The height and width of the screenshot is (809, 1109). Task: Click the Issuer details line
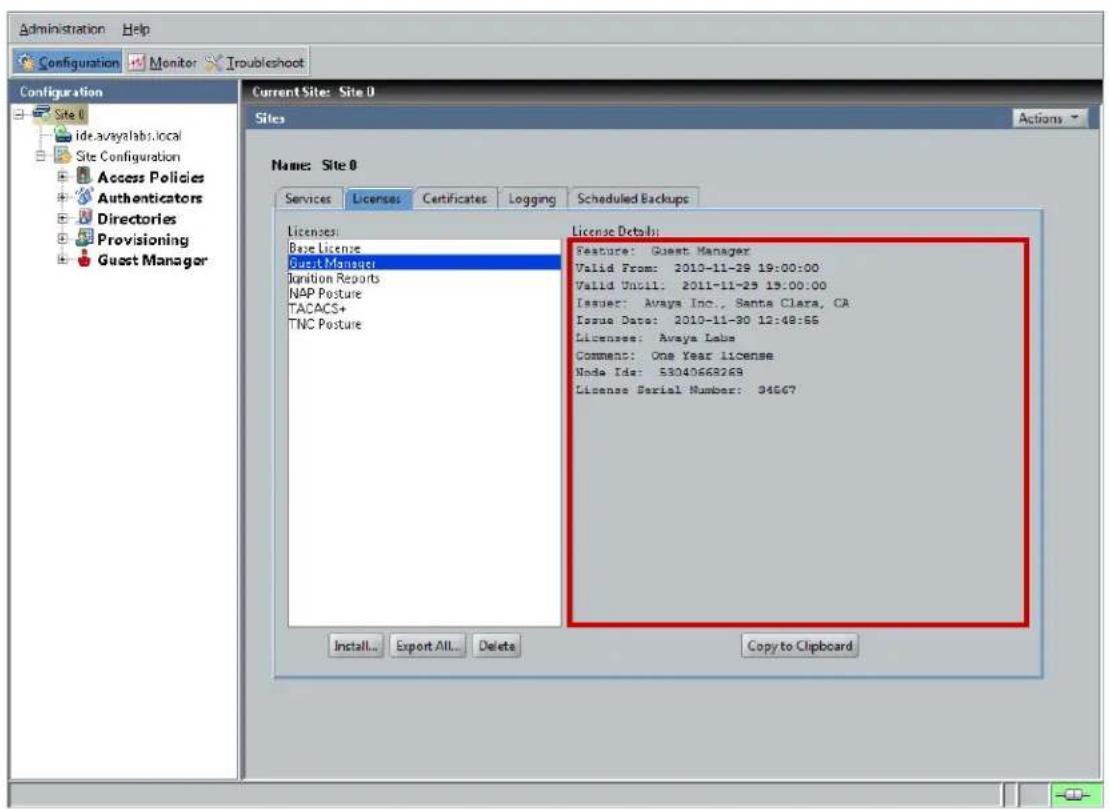pyautogui.click(x=712, y=303)
